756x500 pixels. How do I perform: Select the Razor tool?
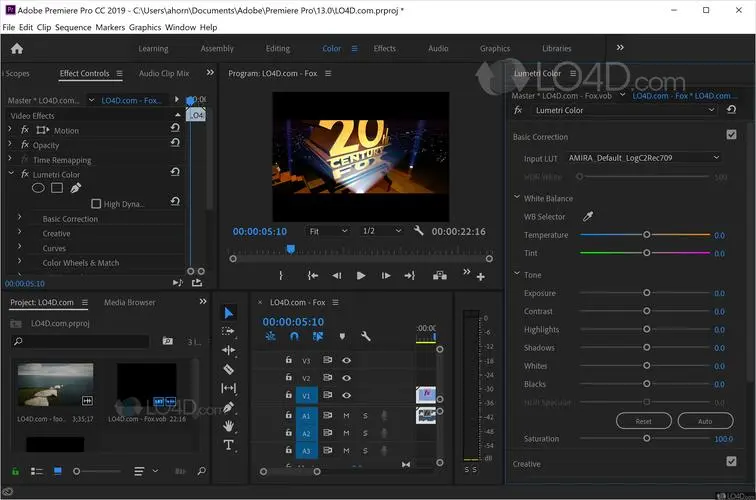tap(228, 369)
